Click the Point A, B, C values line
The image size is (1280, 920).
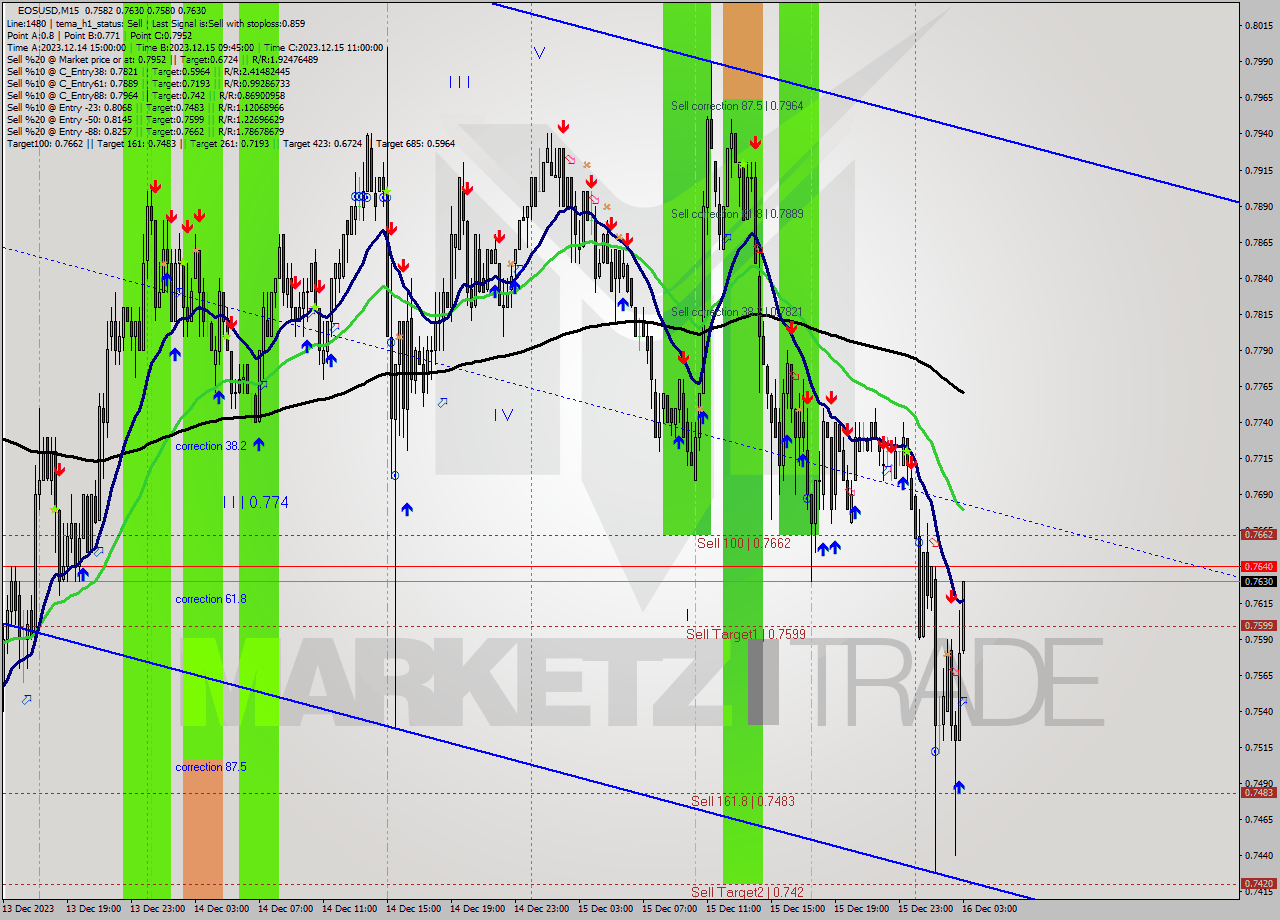coord(100,35)
